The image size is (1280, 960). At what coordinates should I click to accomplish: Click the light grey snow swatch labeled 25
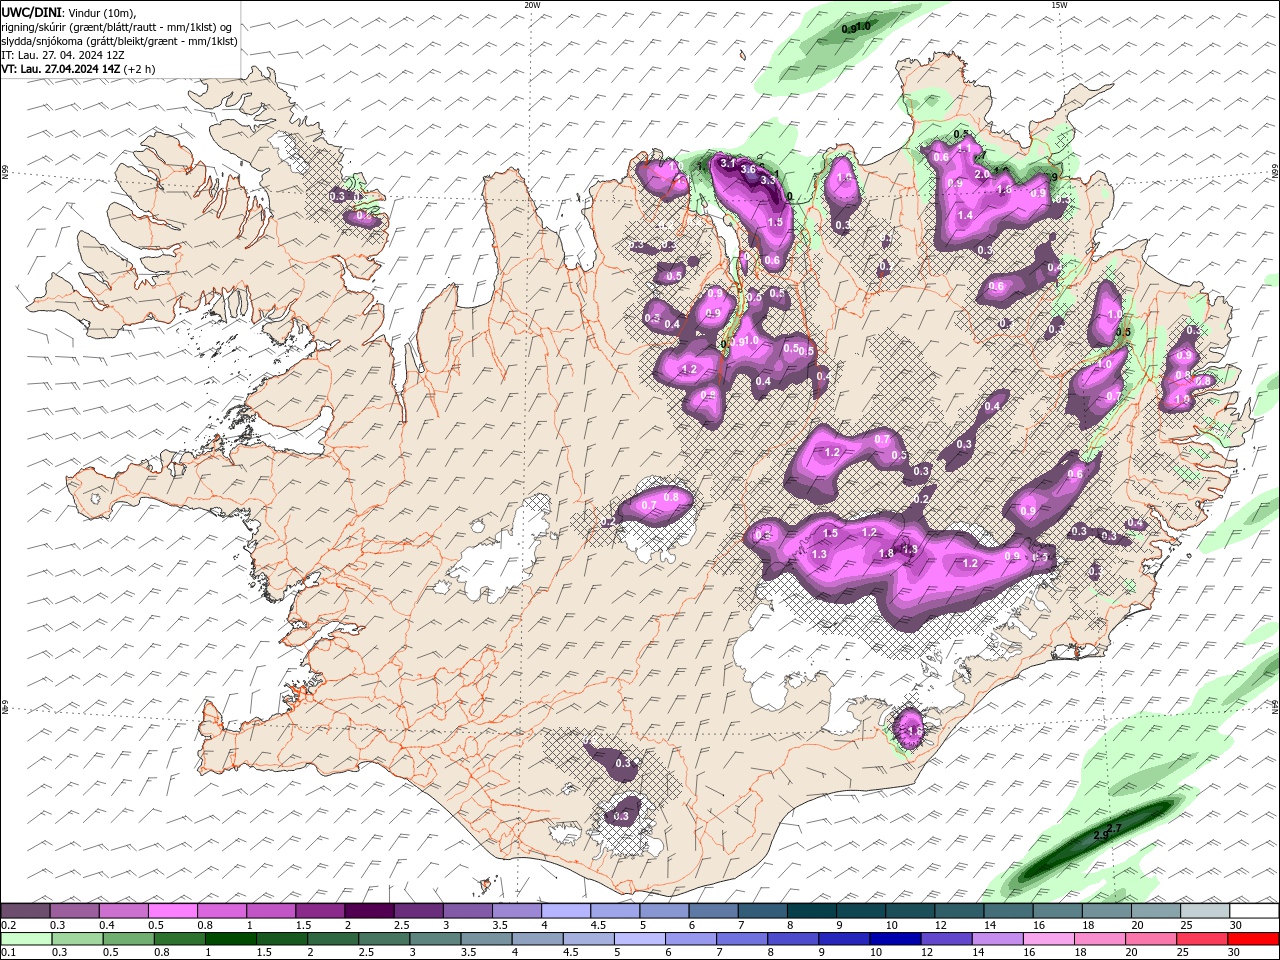[1204, 911]
